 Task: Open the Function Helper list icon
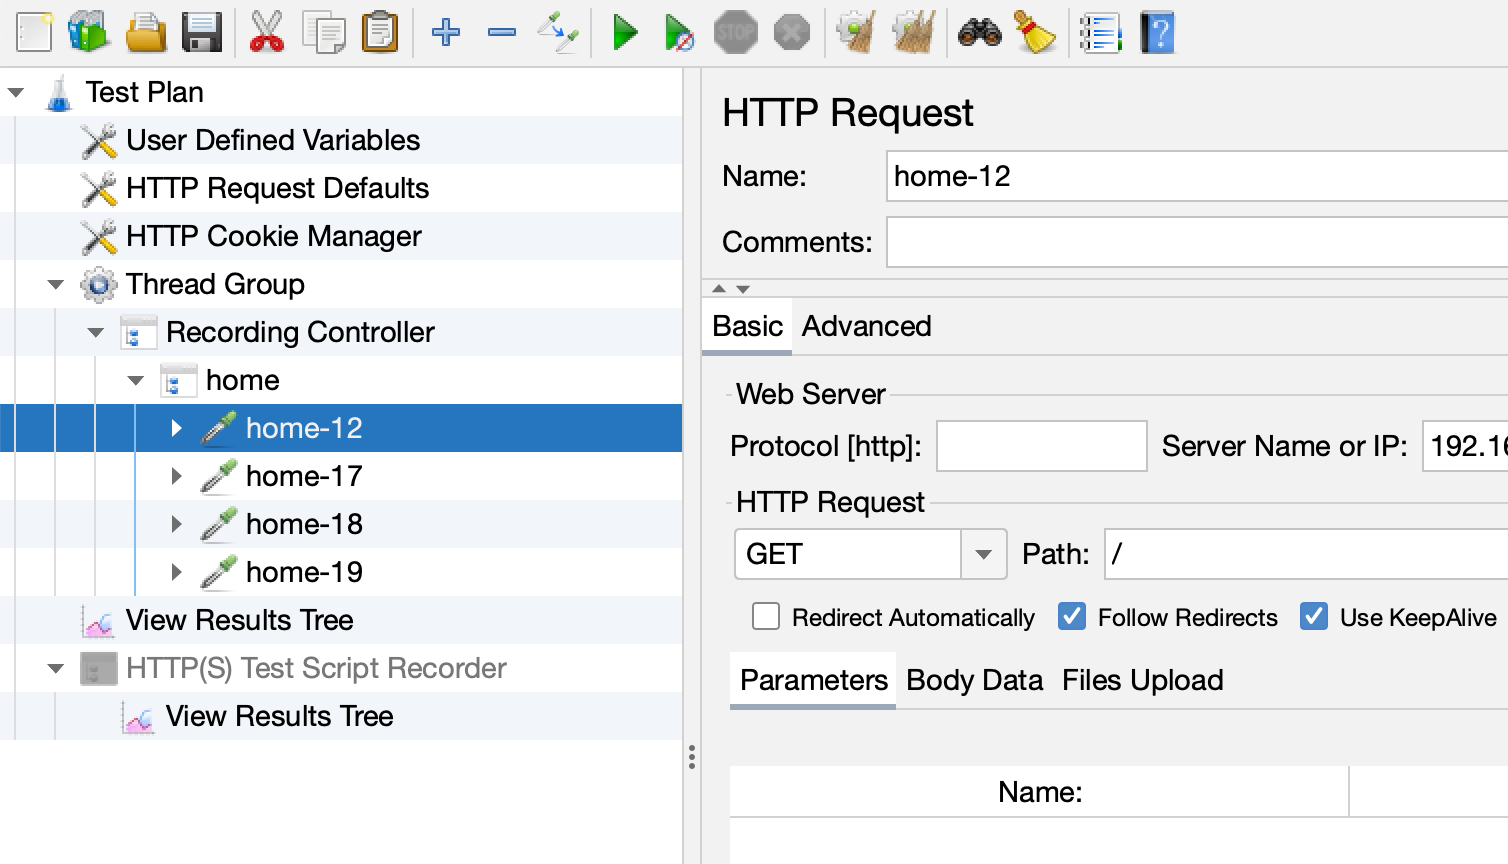coord(1100,32)
